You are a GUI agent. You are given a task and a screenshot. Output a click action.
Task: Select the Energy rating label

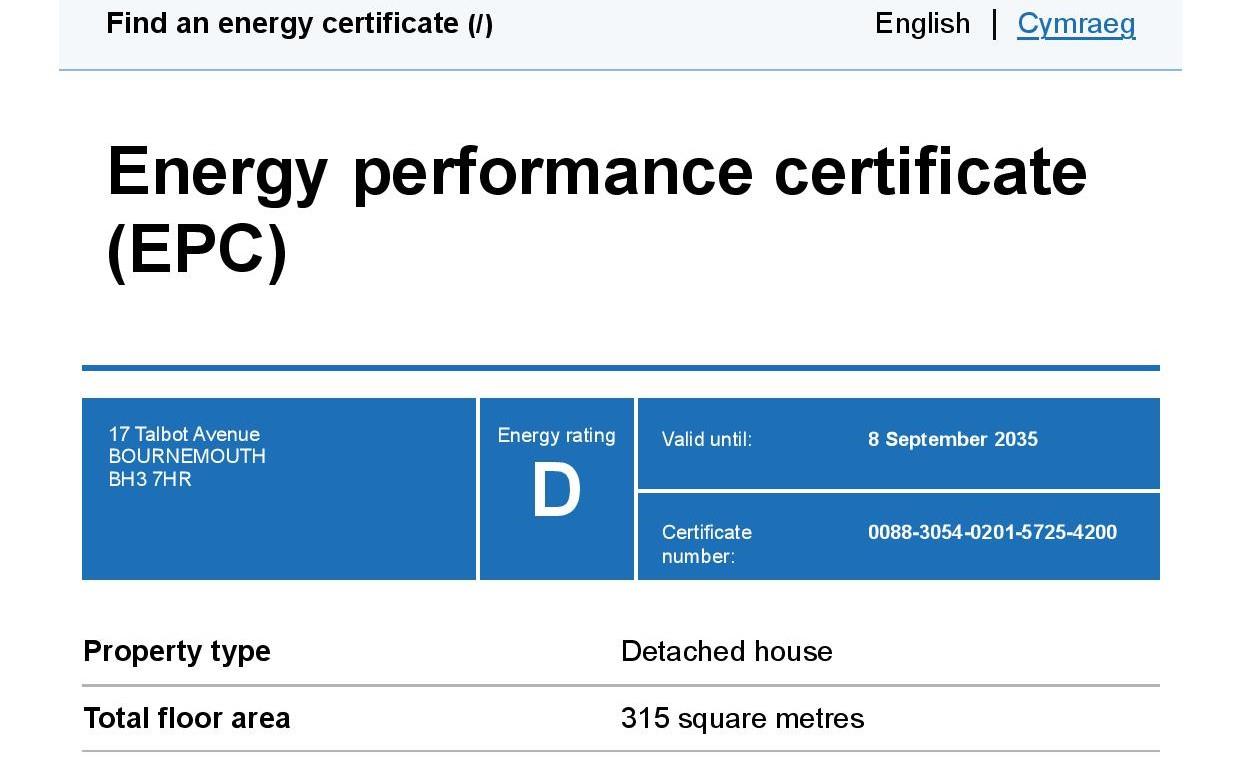point(556,435)
